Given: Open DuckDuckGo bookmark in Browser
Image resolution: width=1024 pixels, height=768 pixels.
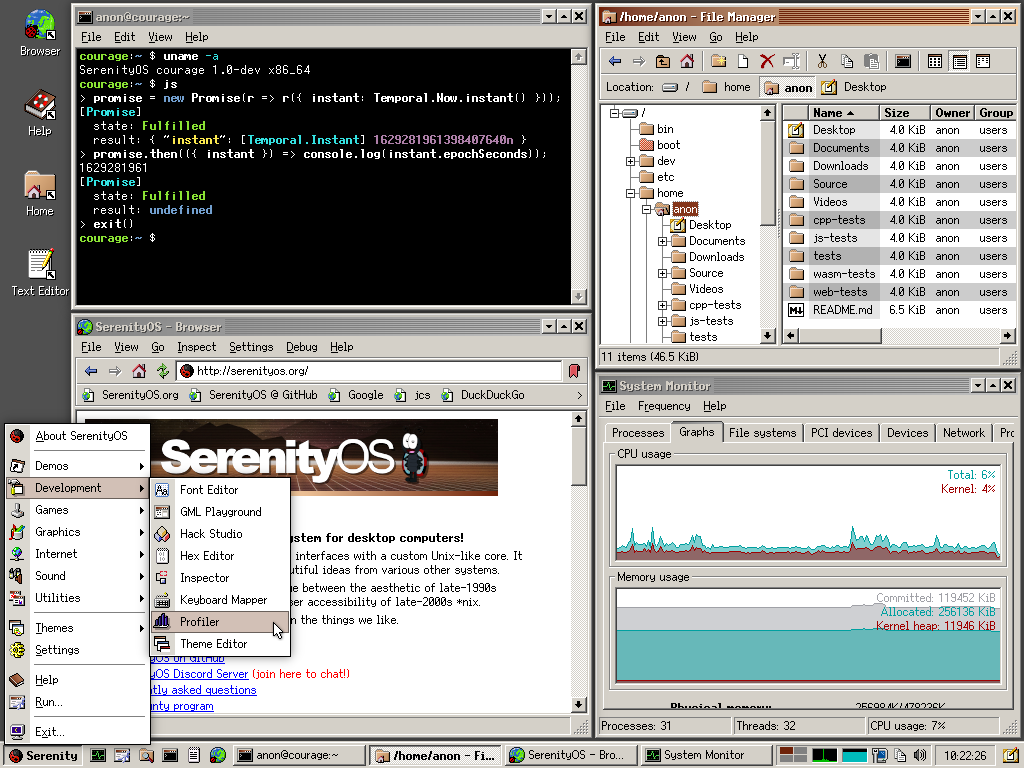Looking at the screenshot, I should 483,395.
